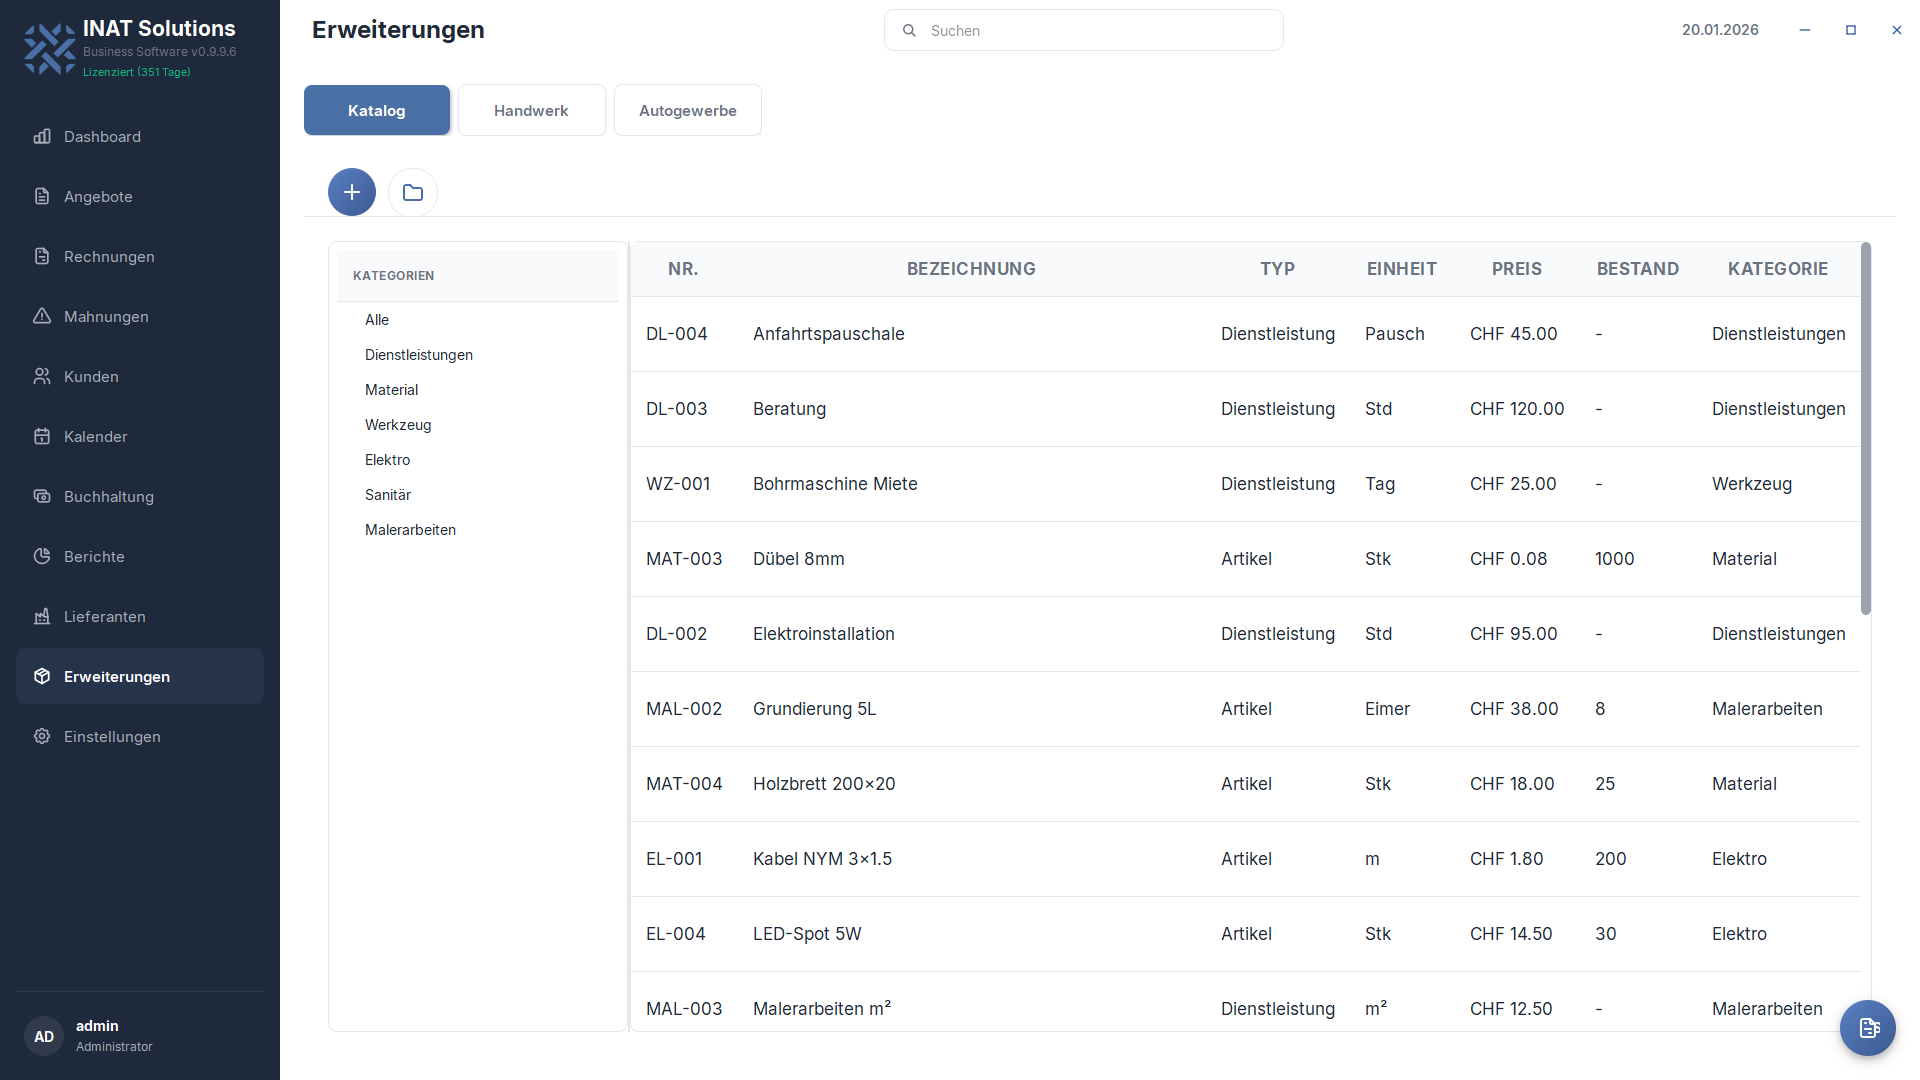
Task: Open the Material category filter
Action: click(391, 389)
